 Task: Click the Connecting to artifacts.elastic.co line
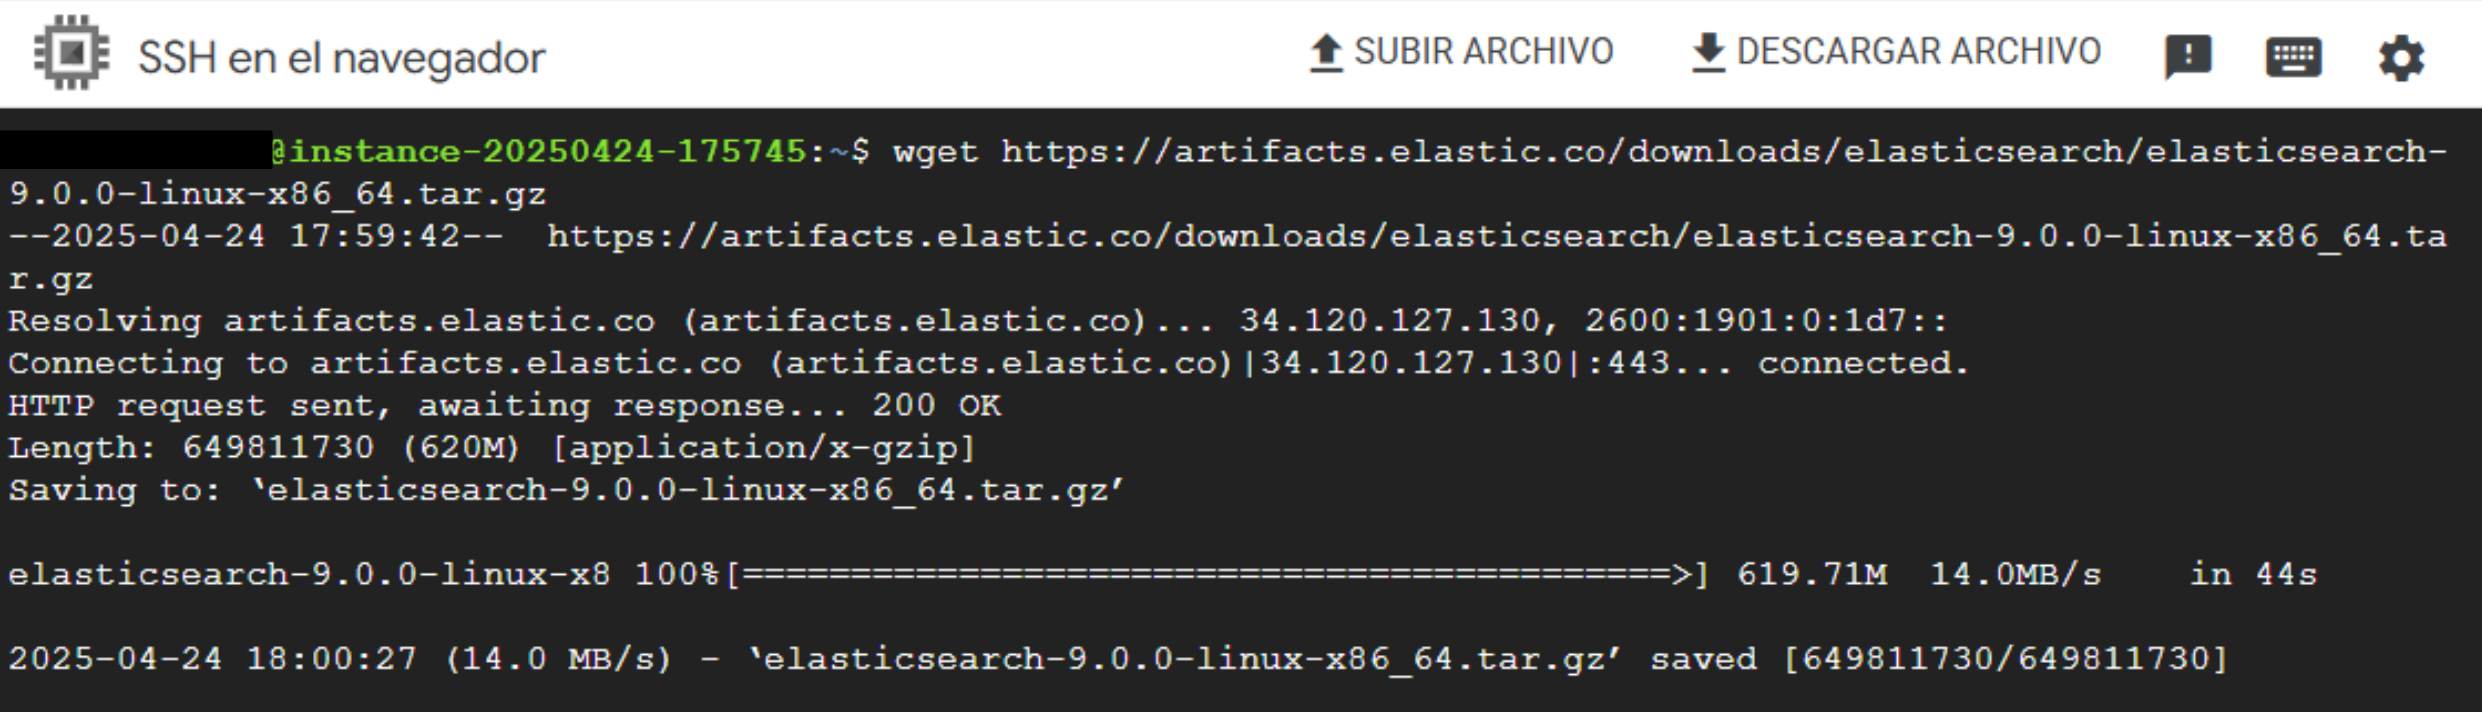989,363
